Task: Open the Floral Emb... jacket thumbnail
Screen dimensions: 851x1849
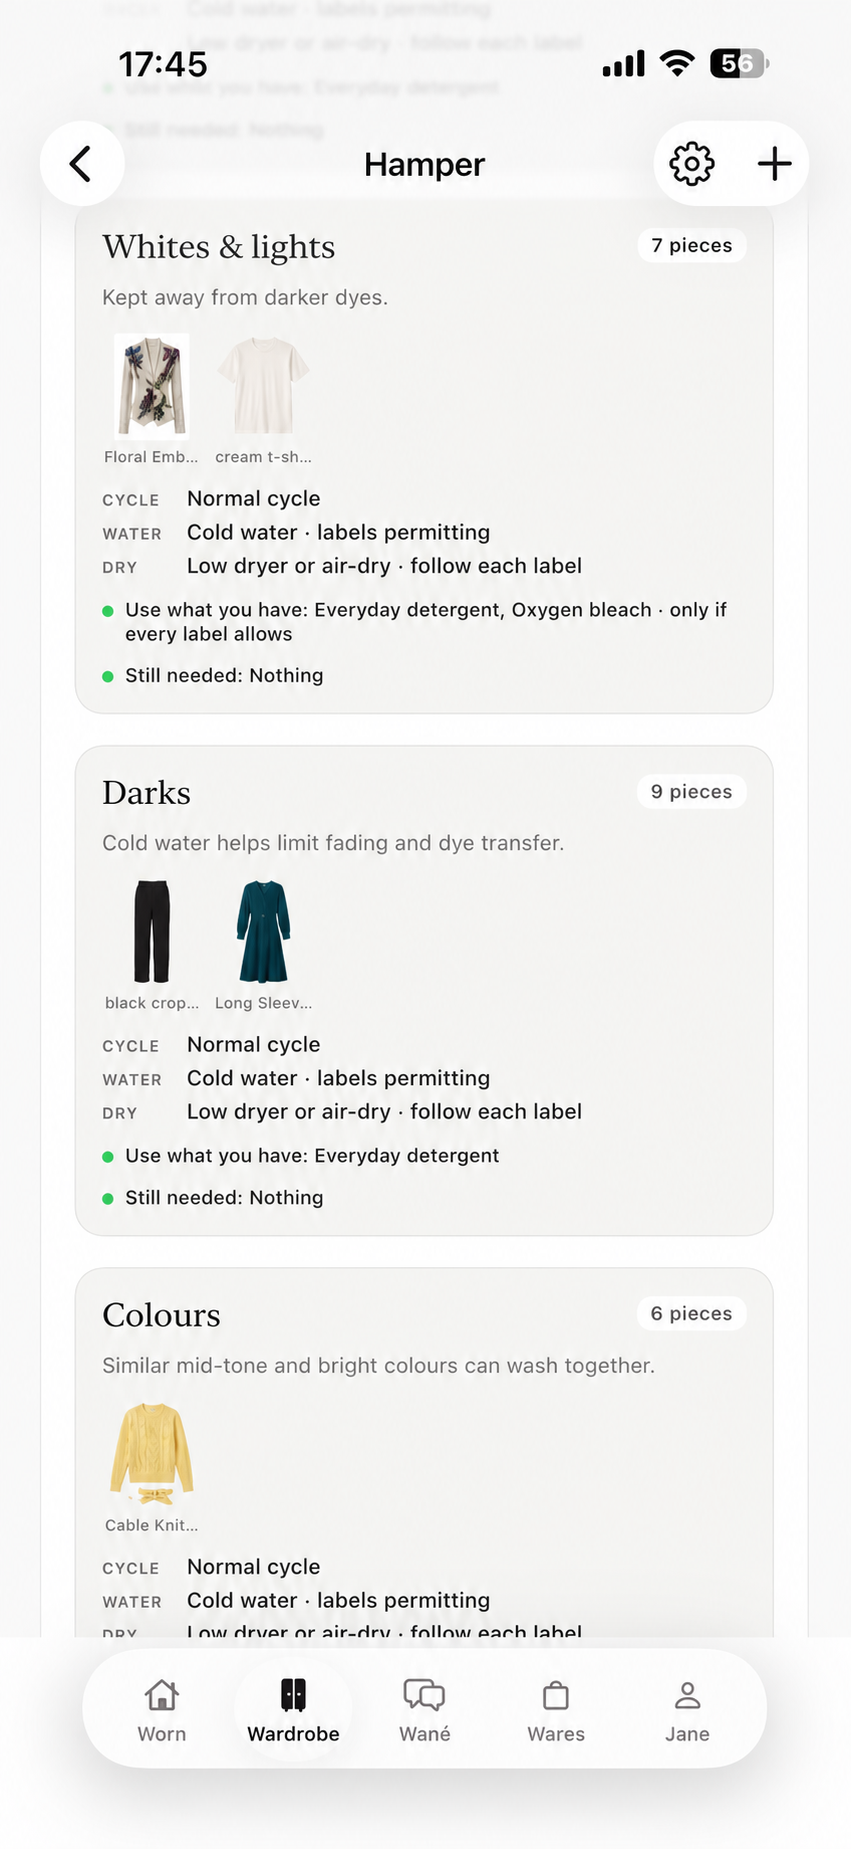Action: coord(151,387)
